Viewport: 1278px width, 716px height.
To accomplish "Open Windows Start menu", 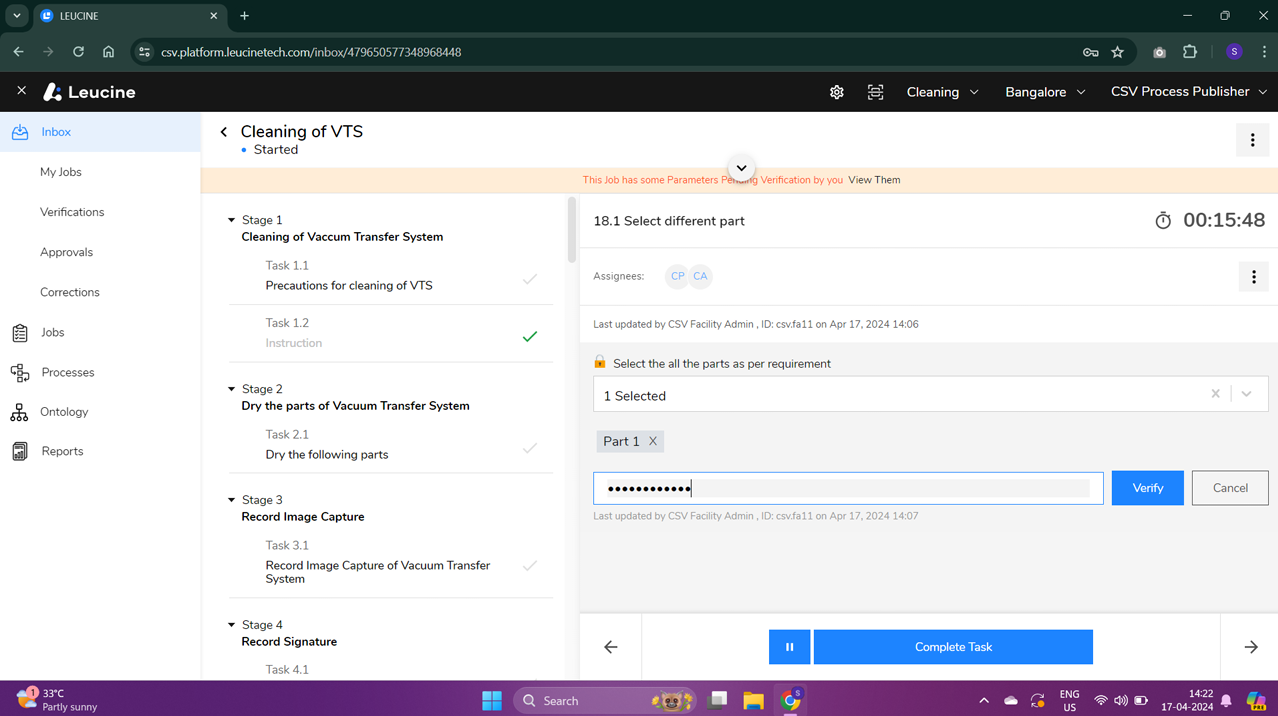I will tap(492, 701).
